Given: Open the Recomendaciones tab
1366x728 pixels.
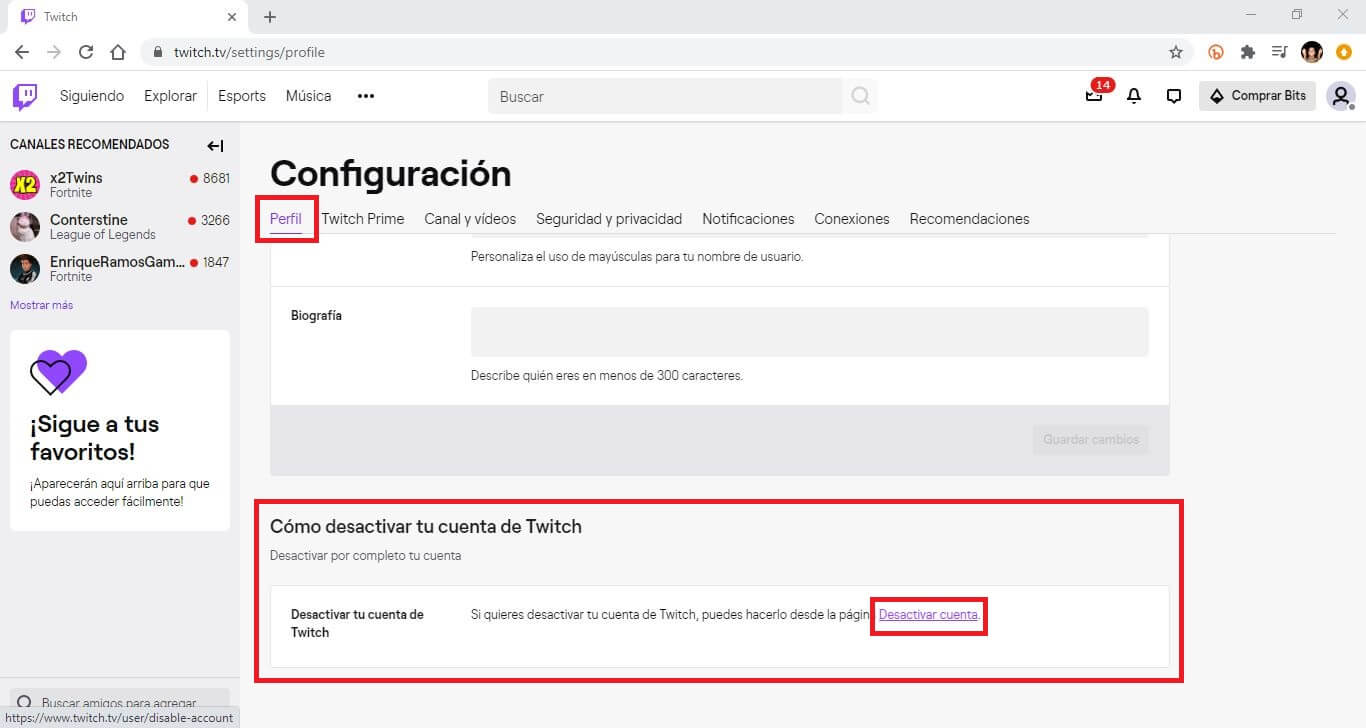Looking at the screenshot, I should (x=969, y=219).
